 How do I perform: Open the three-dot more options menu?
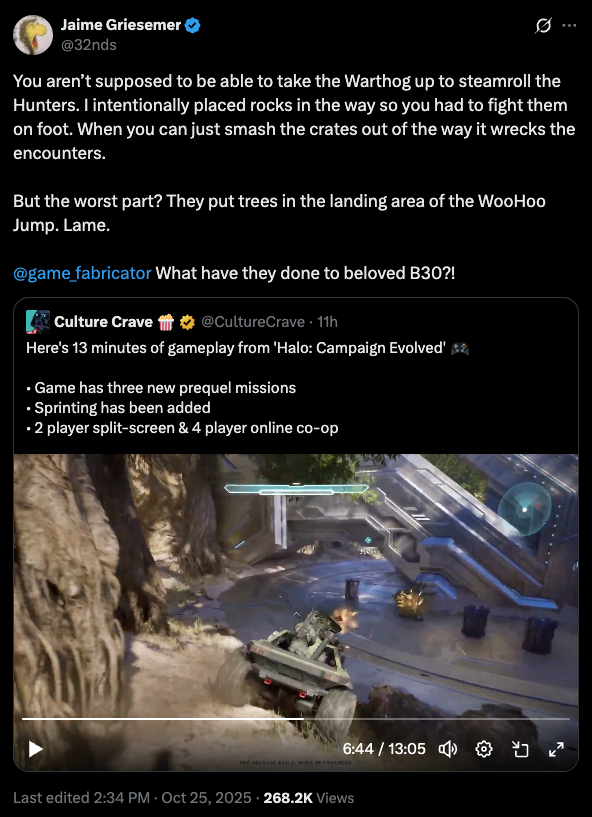[569, 25]
